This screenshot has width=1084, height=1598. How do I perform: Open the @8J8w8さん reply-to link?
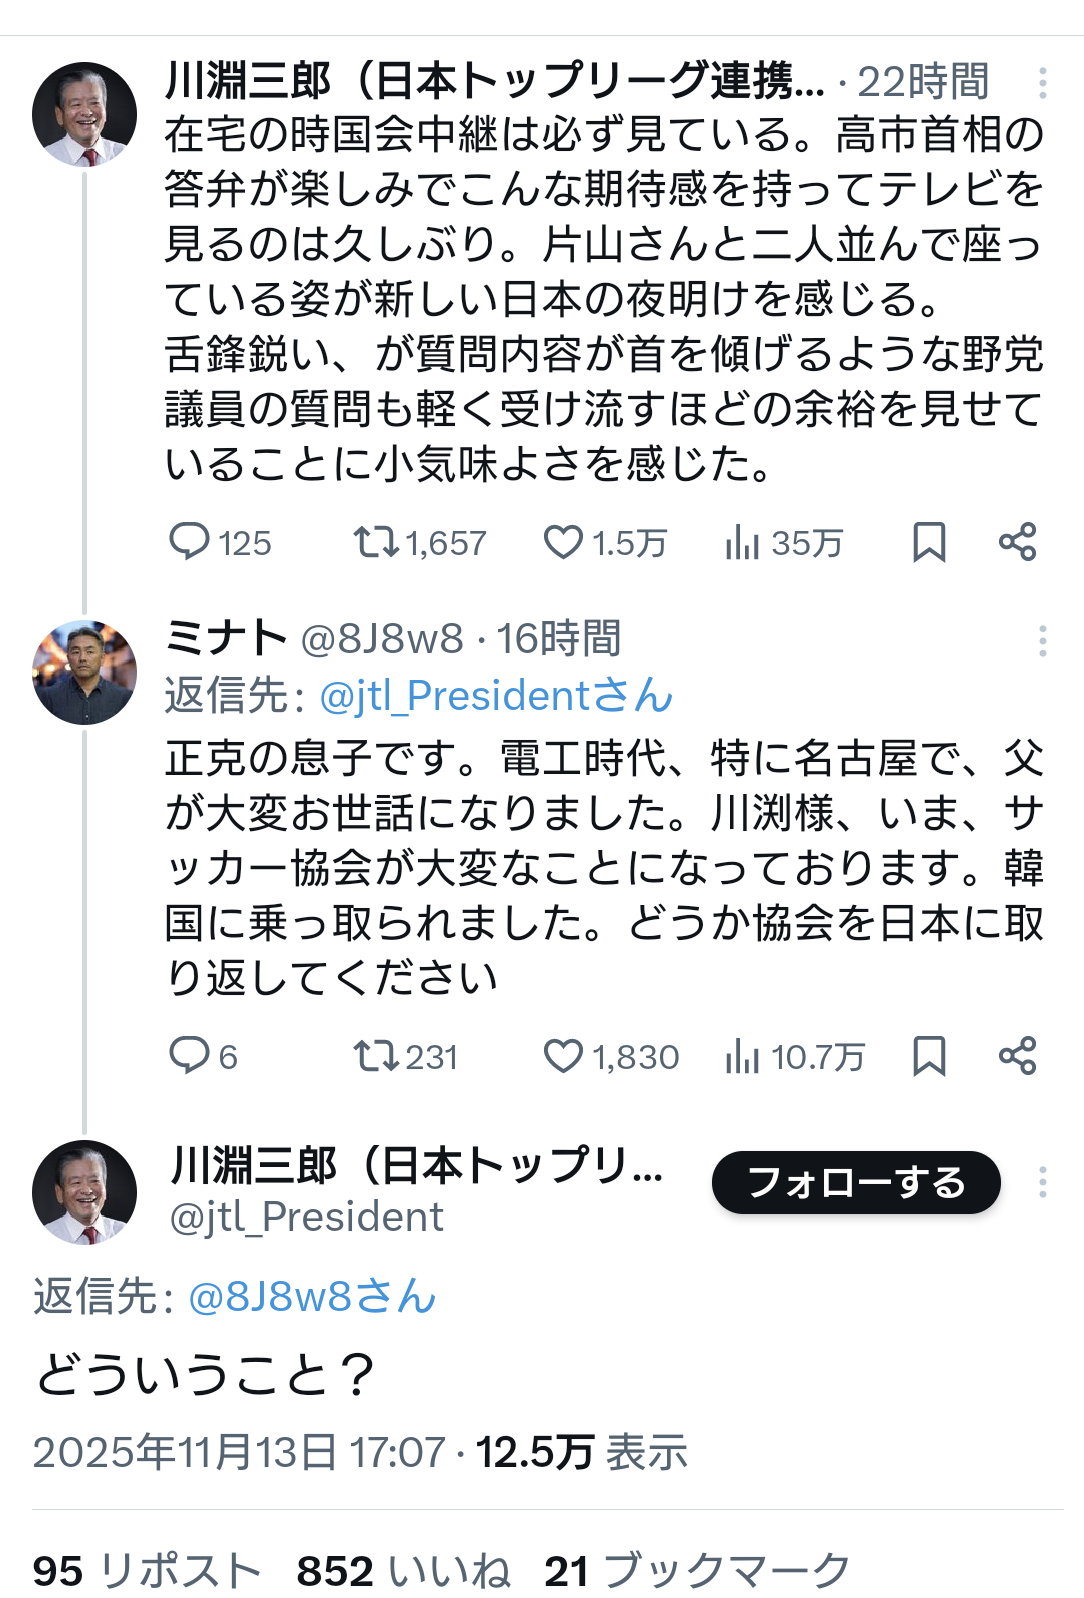click(x=311, y=1296)
